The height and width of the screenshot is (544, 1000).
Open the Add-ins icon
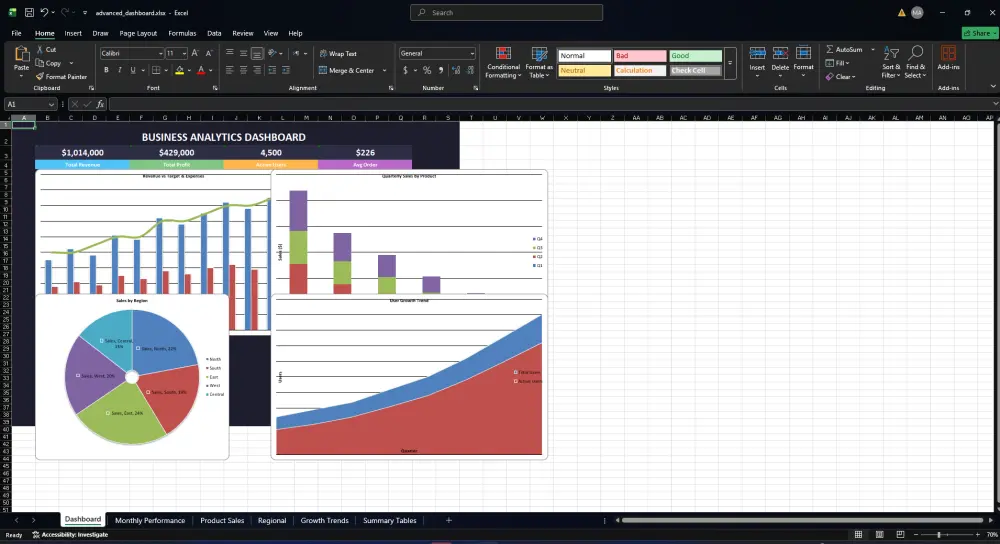click(x=948, y=53)
